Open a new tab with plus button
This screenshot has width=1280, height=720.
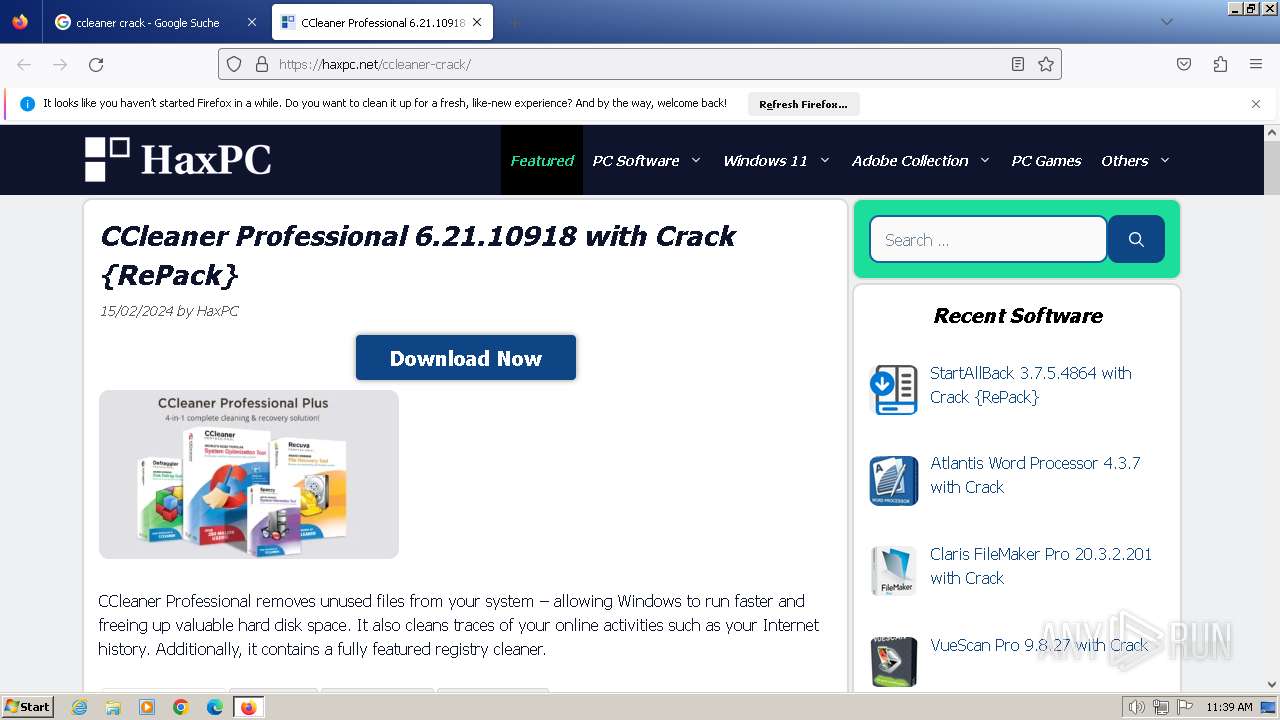[514, 22]
